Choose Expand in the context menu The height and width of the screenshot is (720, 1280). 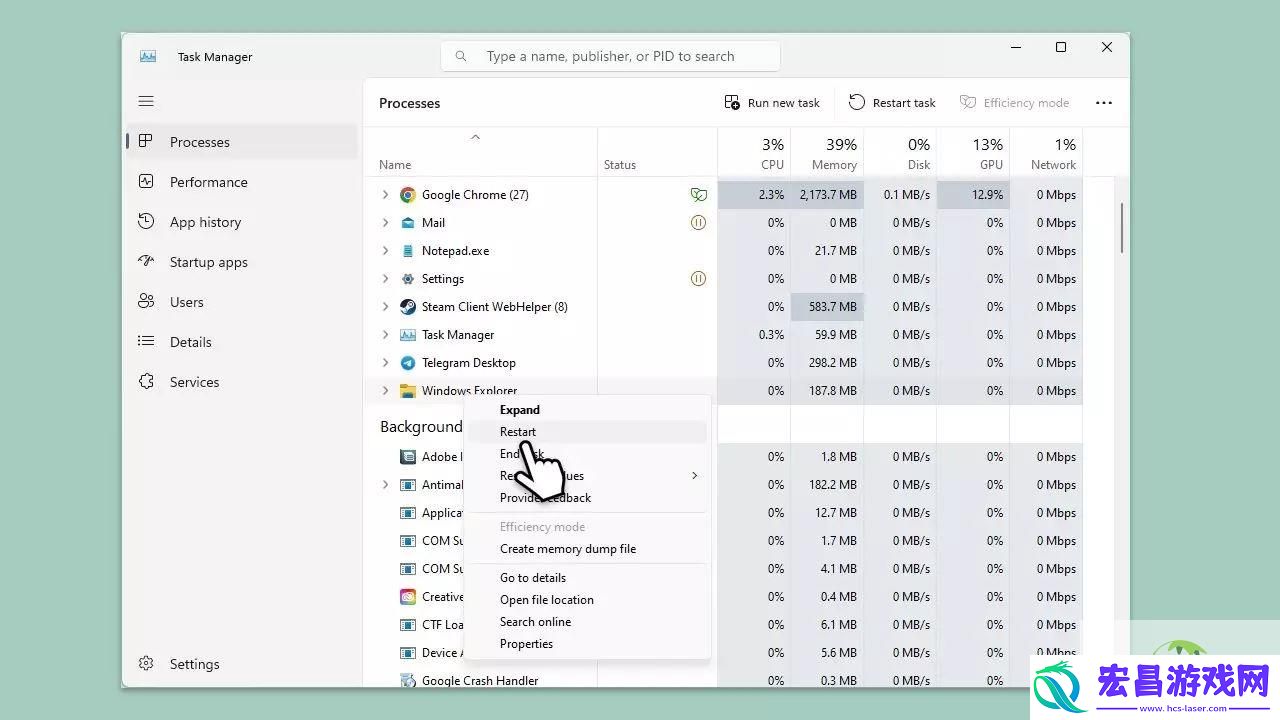587,410
